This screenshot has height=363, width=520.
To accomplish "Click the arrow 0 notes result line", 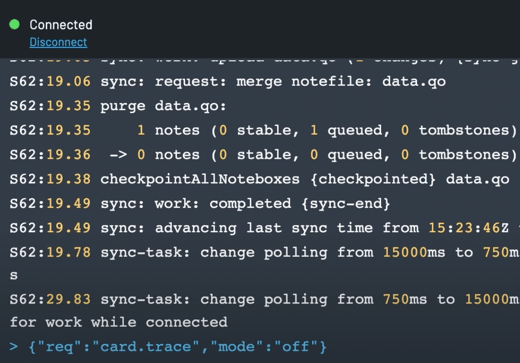I will (x=263, y=155).
